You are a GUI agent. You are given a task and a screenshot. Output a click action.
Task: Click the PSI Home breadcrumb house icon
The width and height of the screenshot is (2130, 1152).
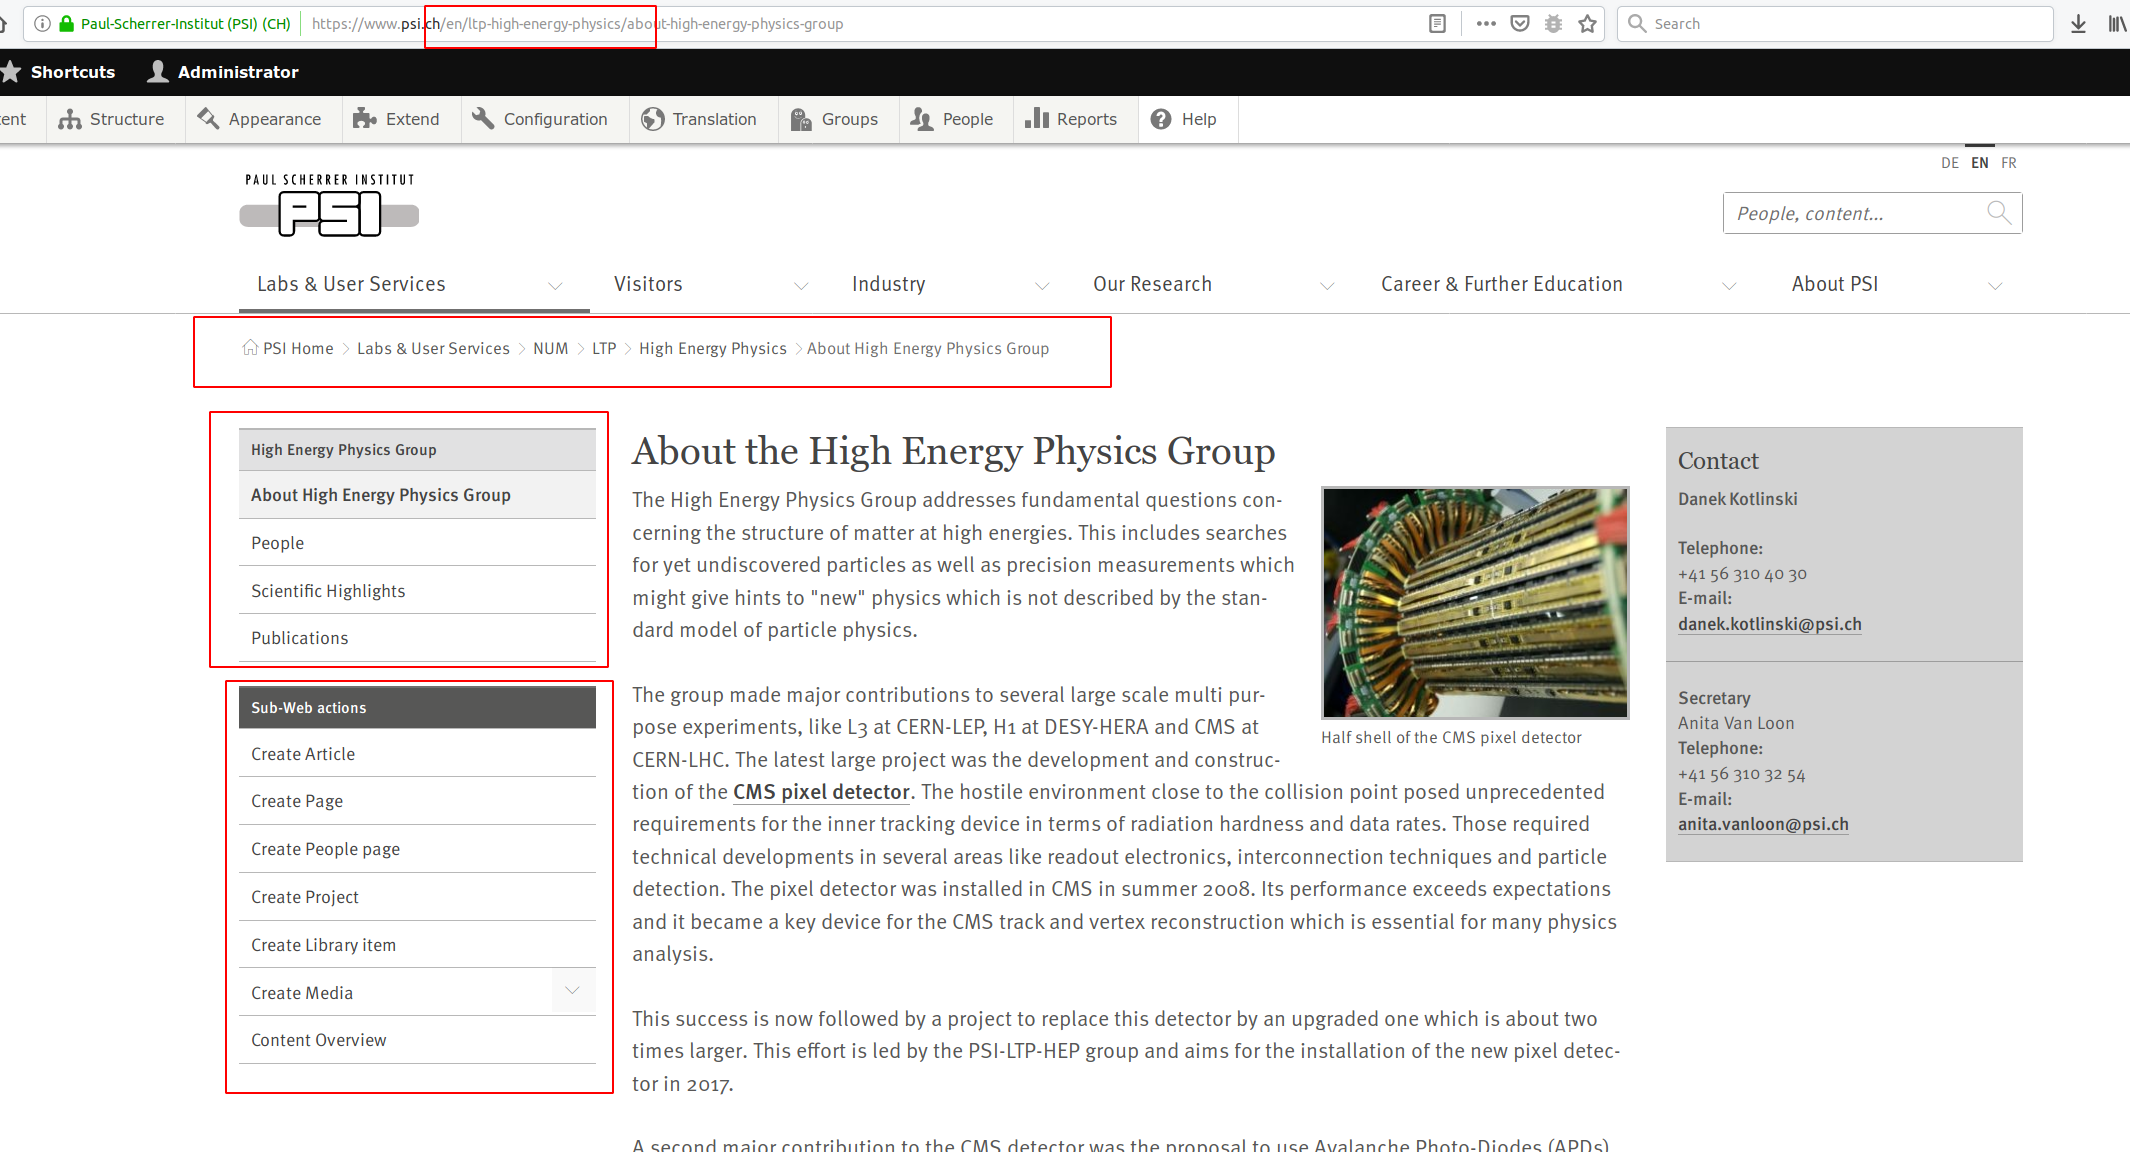(x=250, y=348)
